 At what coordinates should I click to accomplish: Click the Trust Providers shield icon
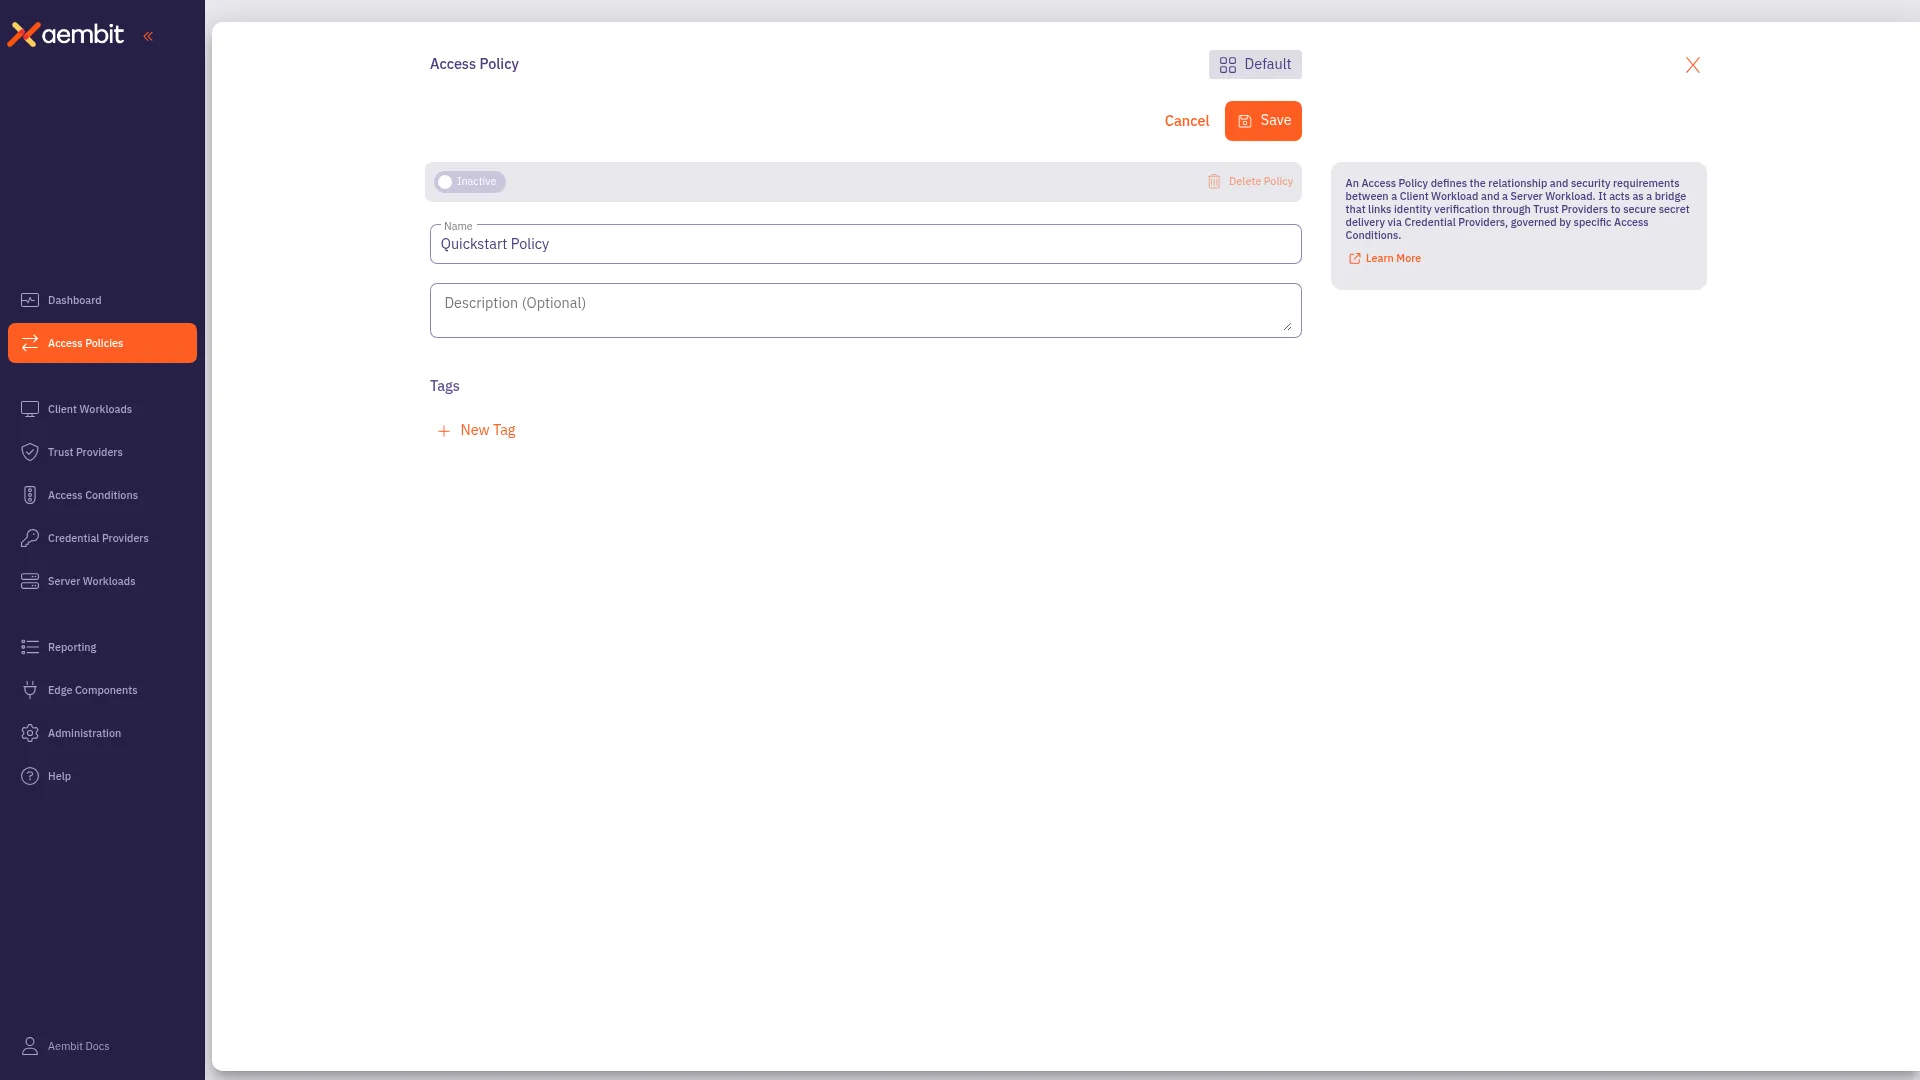pos(30,452)
